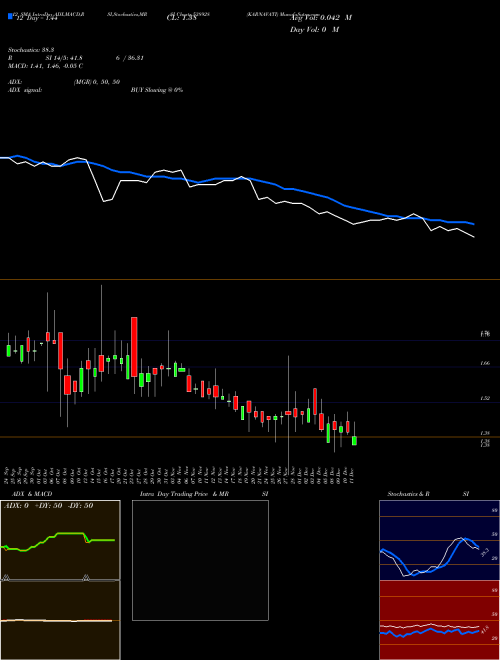Click the 'ADX: 0 +DY: 50 -DY: 50' header
Screen dimensions: 500x660
[x=48, y=506]
